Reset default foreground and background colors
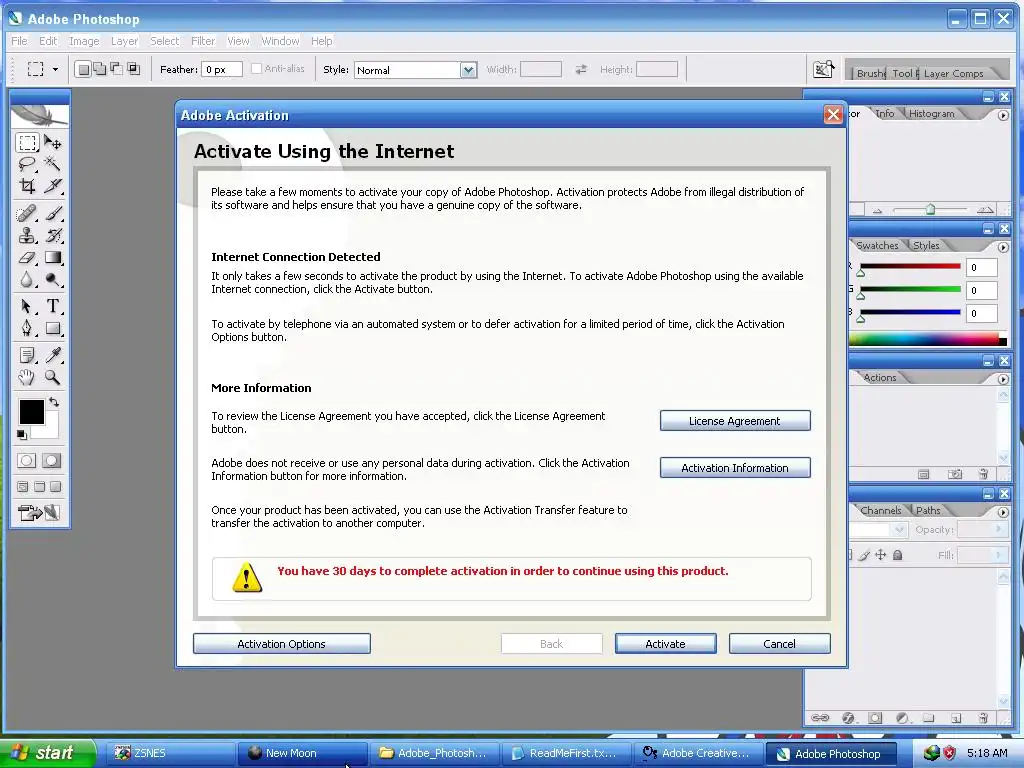Viewport: 1024px width, 768px height. pos(22,434)
